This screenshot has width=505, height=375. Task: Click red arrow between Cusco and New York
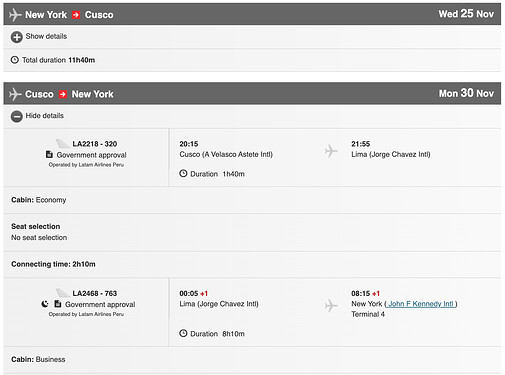(63, 94)
